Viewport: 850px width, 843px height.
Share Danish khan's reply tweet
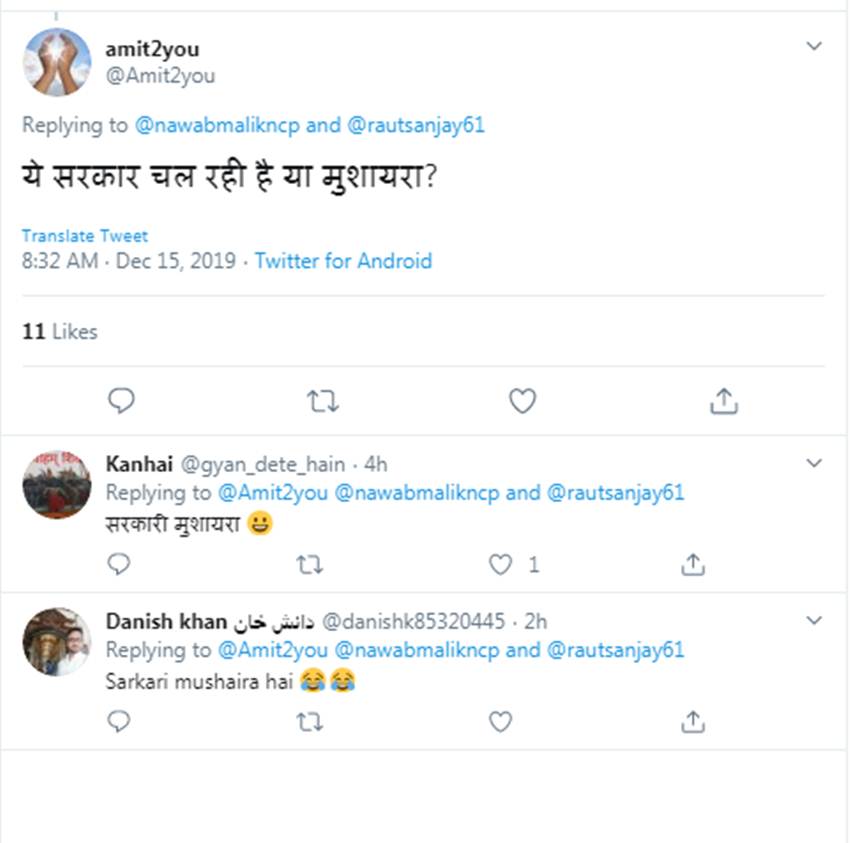692,721
